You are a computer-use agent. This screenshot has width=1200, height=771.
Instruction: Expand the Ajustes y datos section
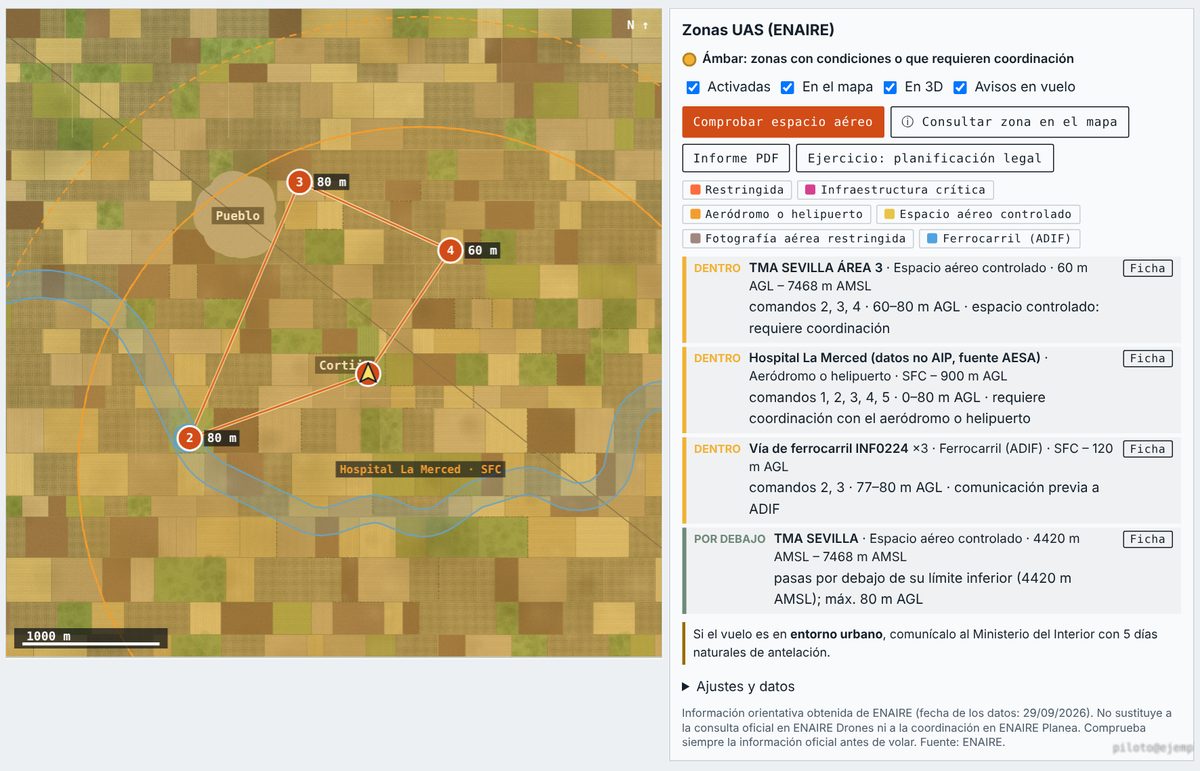pyautogui.click(x=738, y=686)
